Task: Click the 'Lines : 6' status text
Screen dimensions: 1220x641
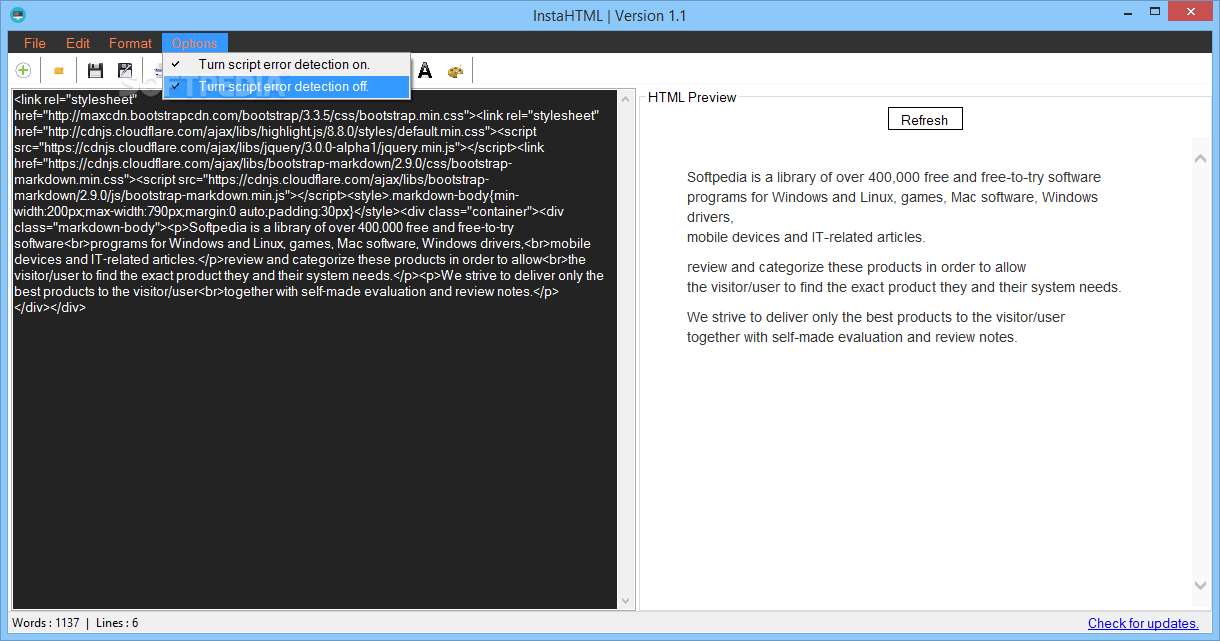Action: 117,623
